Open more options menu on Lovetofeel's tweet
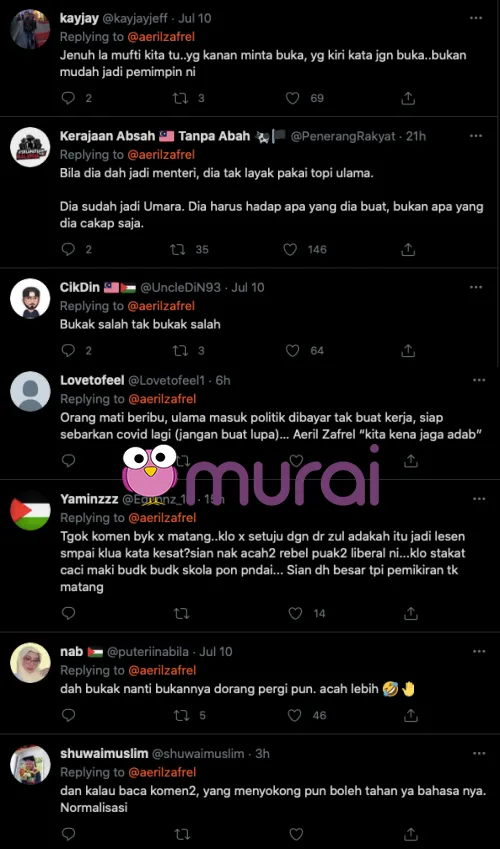Viewport: 500px width, 849px height. 479,381
